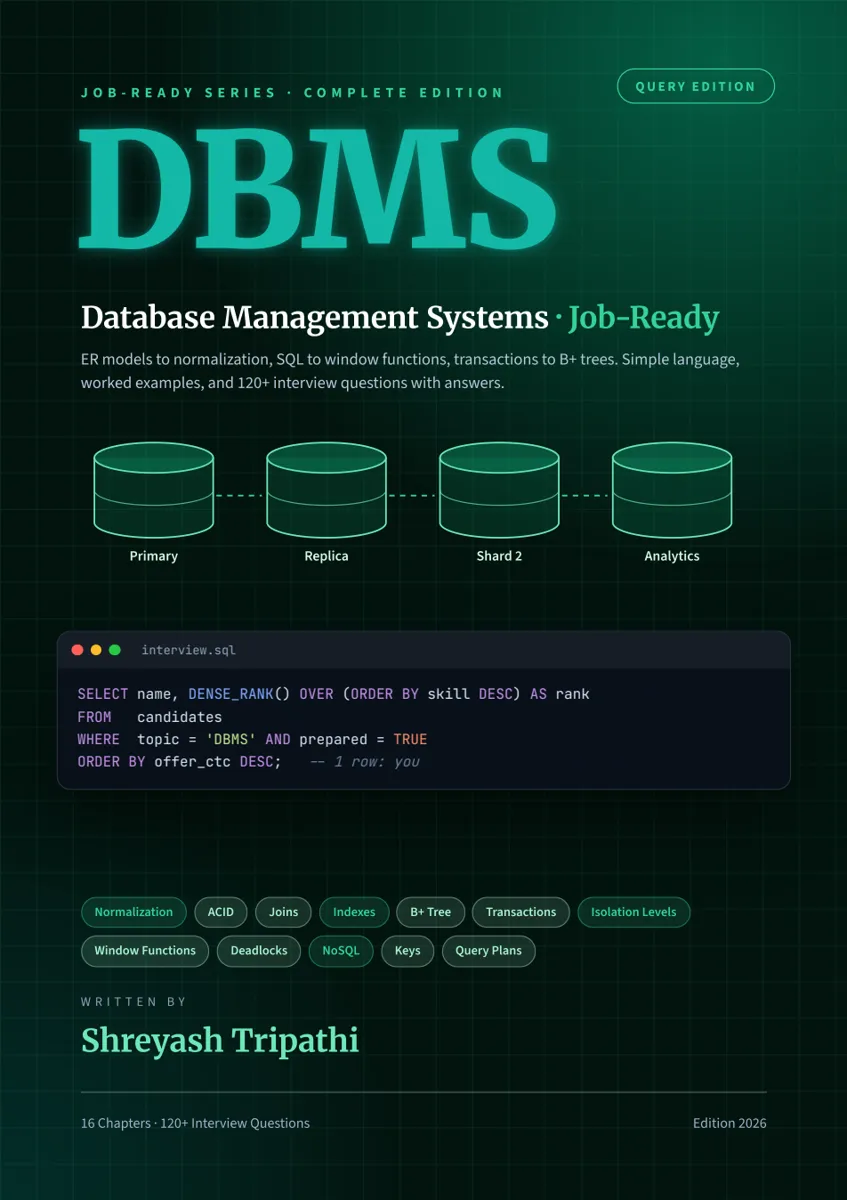
Task: Click the QUERY EDITION badge
Action: coord(696,86)
